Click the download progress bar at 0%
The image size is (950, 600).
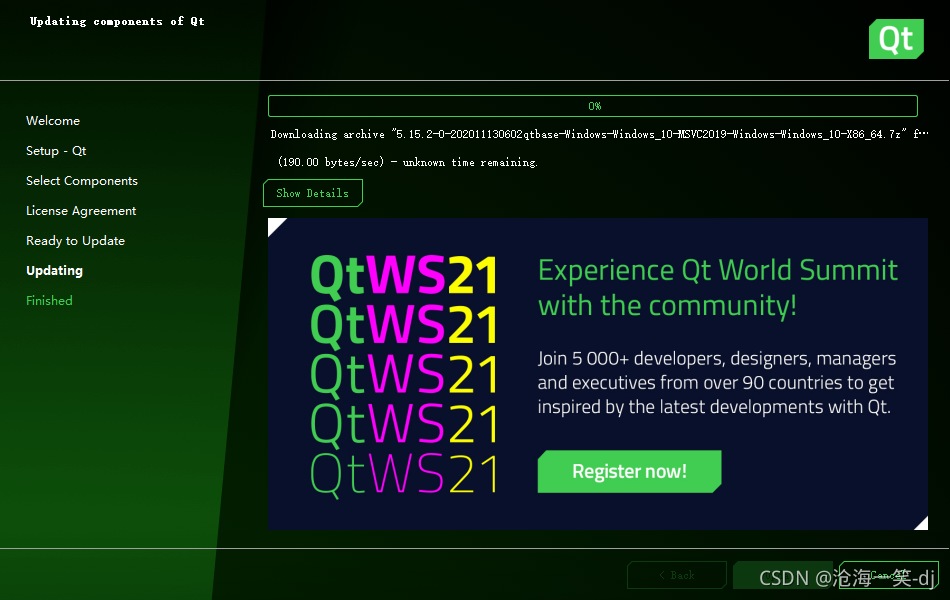tap(593, 106)
